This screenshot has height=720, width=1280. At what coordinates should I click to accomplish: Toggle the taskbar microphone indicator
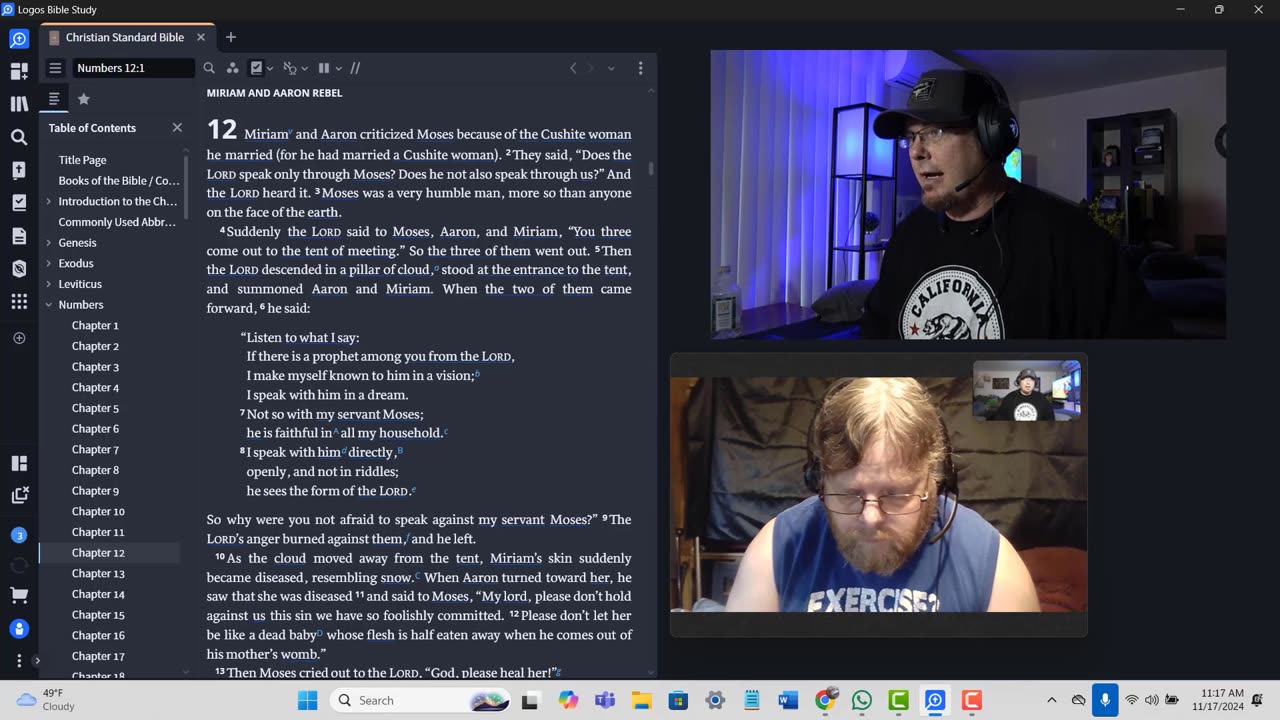(1104, 700)
